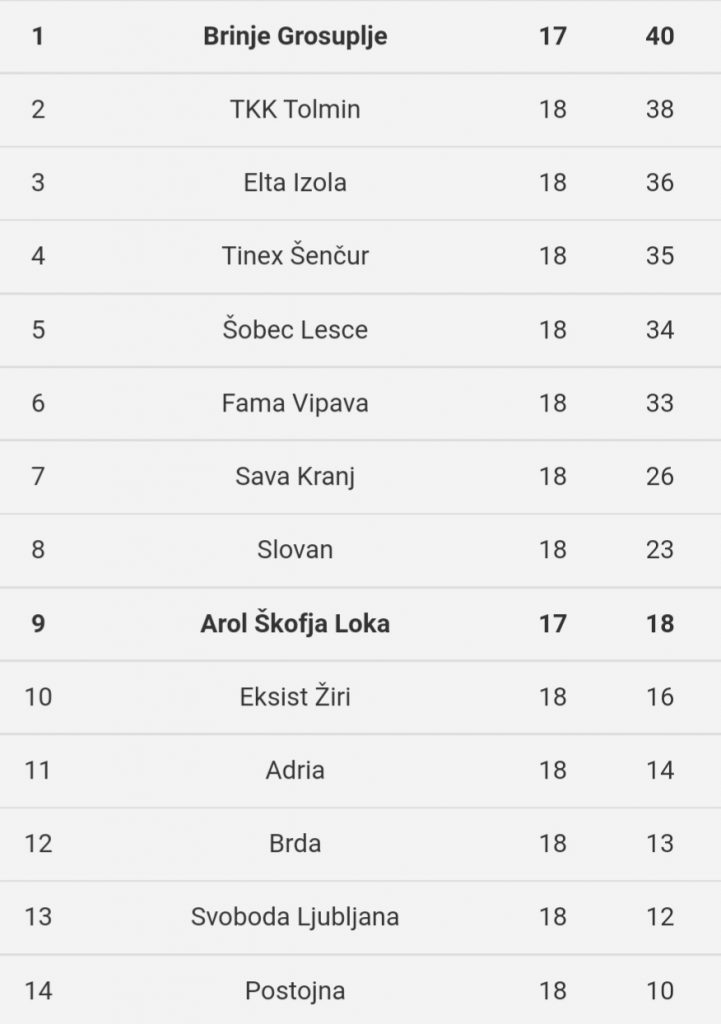The width and height of the screenshot is (721, 1024).
Task: Select Arol Škofja Loka's 17 games played cell
Action: pyautogui.click(x=553, y=623)
